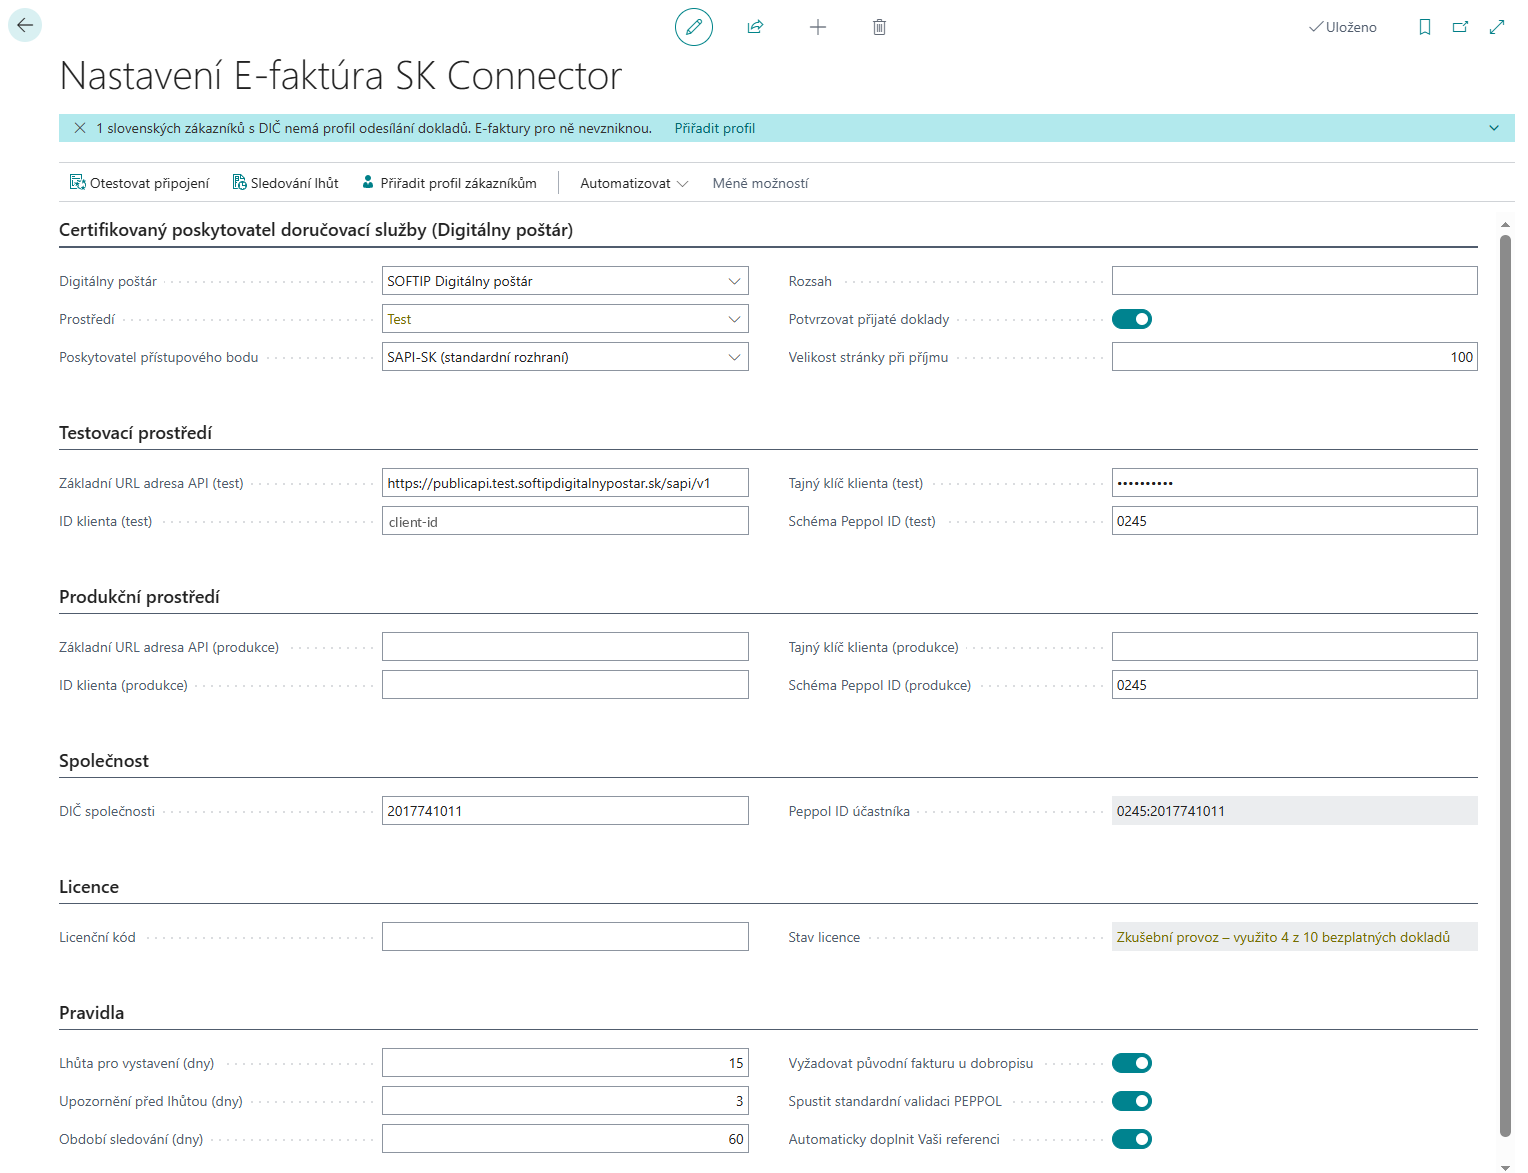This screenshot has height=1173, width=1528.
Task: Click Základní URL adresa API (produkce) field
Action: coord(565,647)
